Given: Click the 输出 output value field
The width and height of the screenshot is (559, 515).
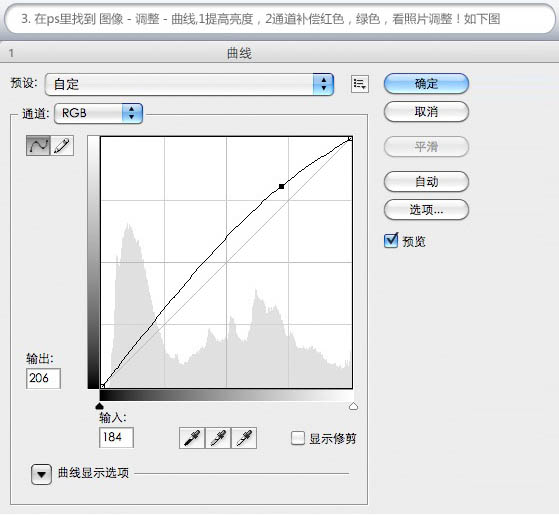Looking at the screenshot, I should pos(43,378).
